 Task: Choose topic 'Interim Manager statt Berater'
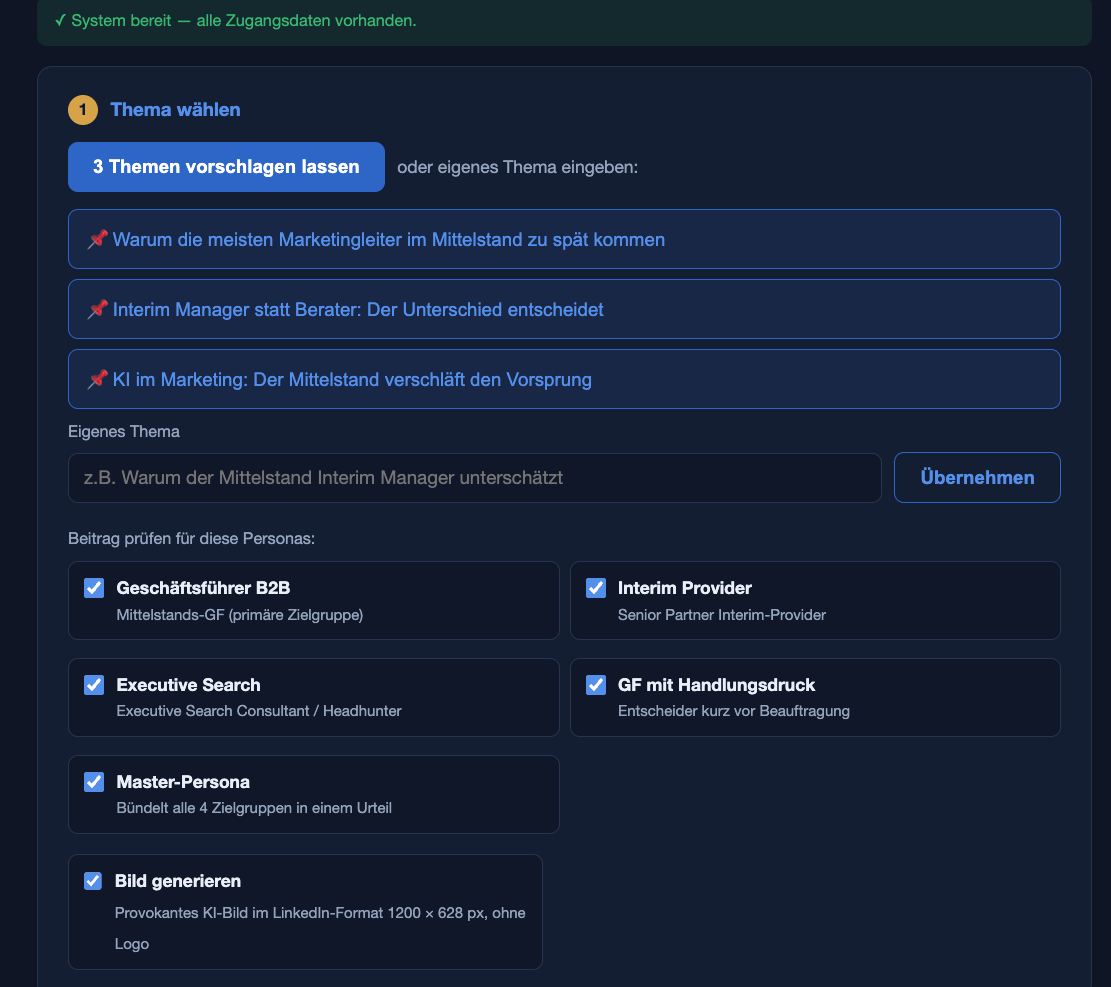point(564,309)
